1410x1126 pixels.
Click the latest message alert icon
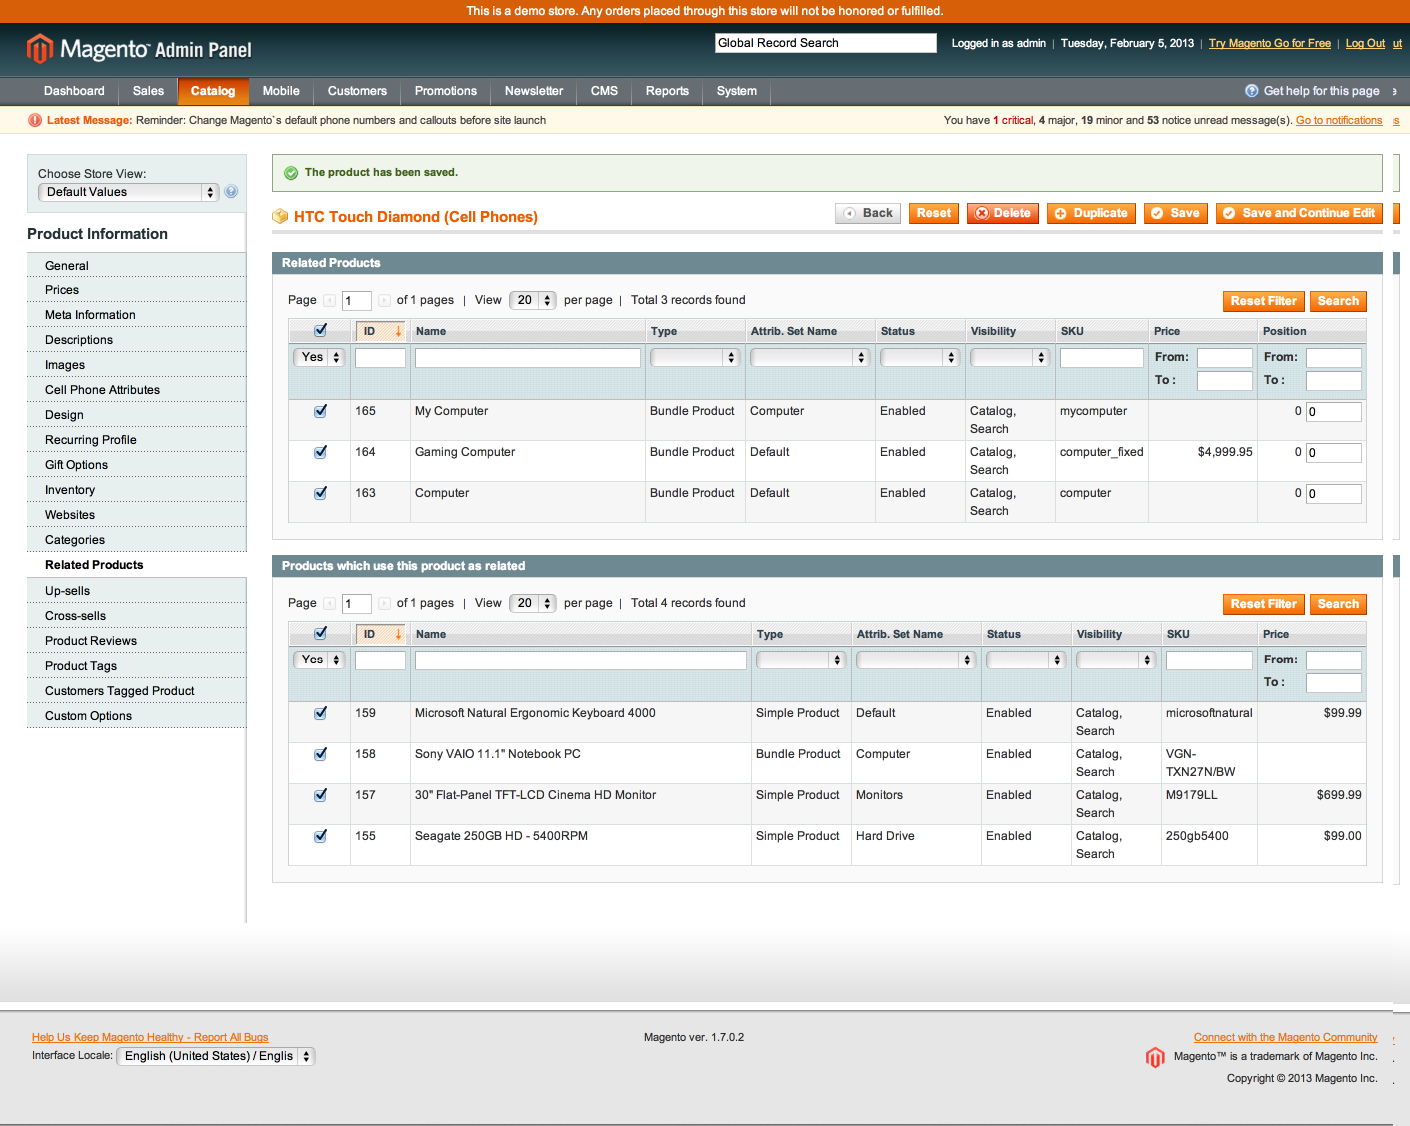[x=35, y=120]
